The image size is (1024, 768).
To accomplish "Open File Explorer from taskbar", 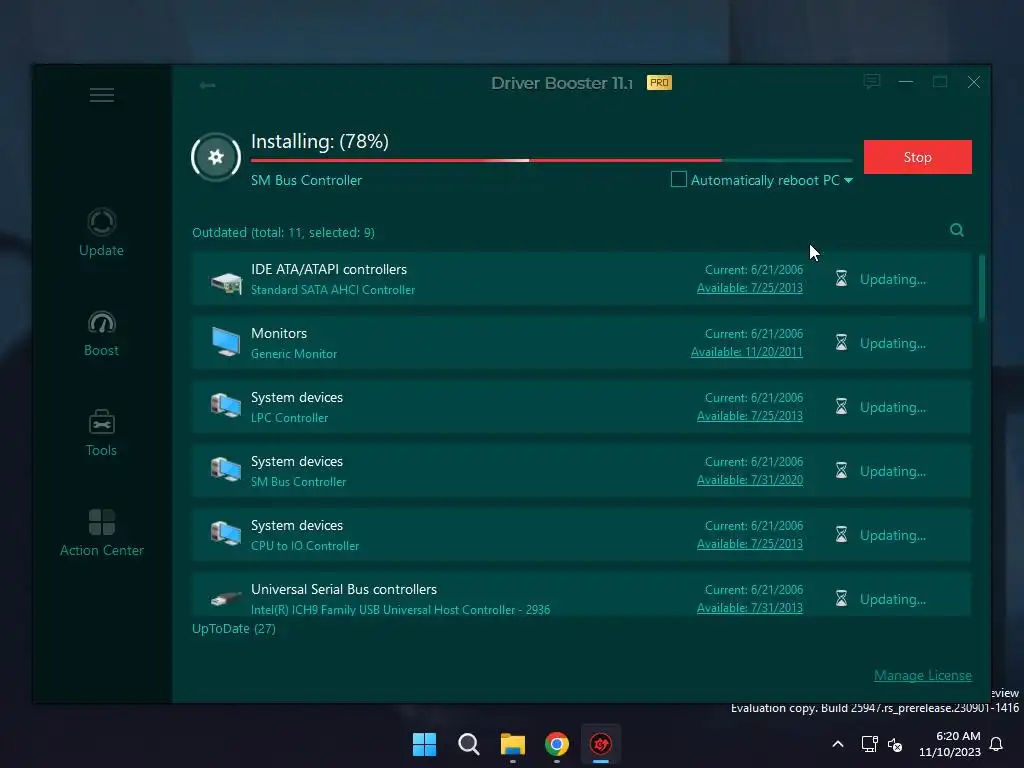I will pos(513,744).
